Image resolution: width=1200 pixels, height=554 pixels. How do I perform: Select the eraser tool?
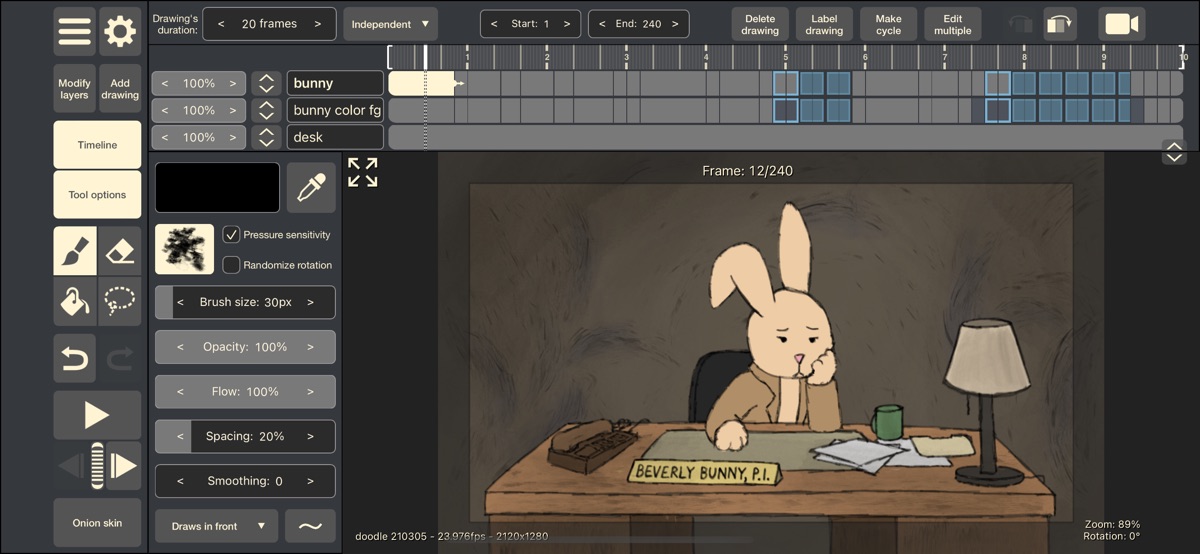[x=120, y=251]
